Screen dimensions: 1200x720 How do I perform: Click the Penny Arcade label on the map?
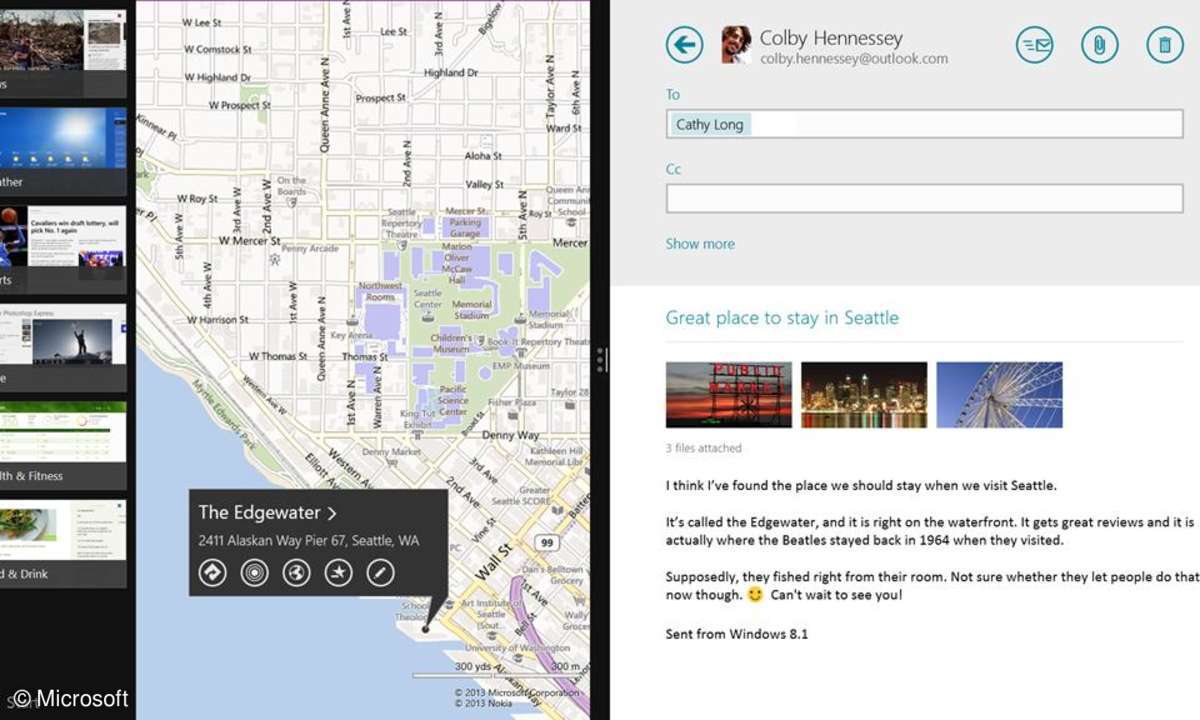(x=309, y=249)
